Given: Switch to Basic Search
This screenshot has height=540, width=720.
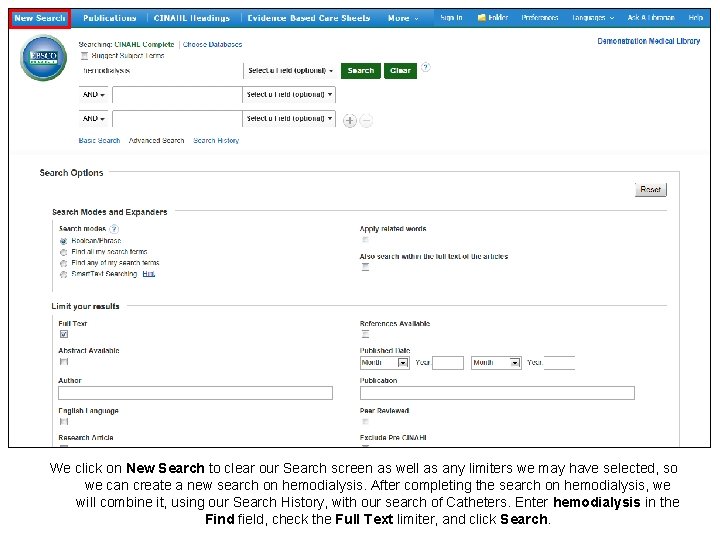Looking at the screenshot, I should (x=99, y=141).
